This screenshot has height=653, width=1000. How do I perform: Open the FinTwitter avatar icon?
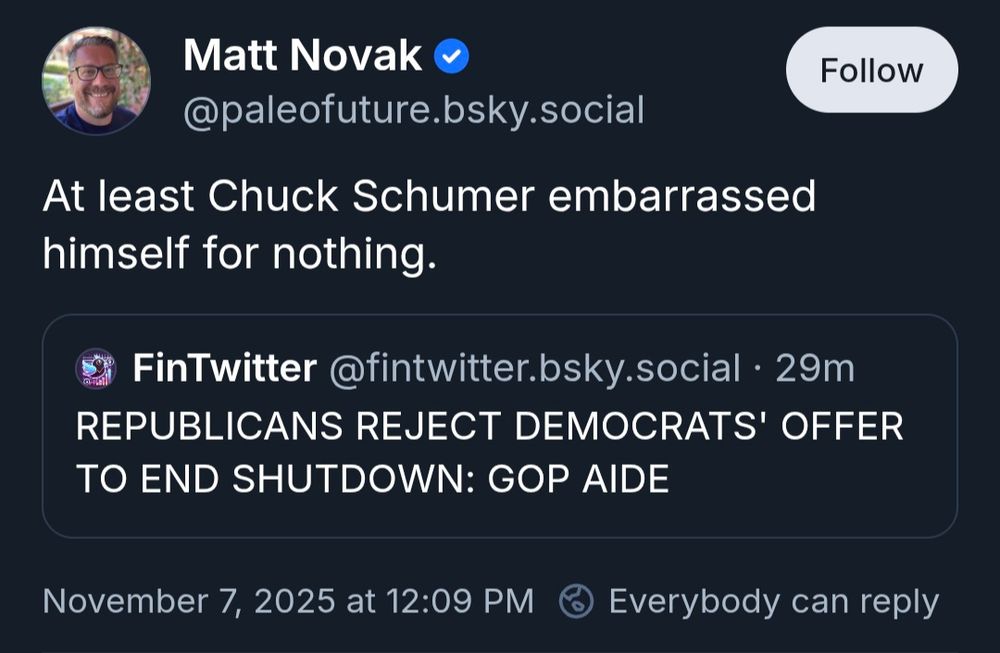point(96,369)
